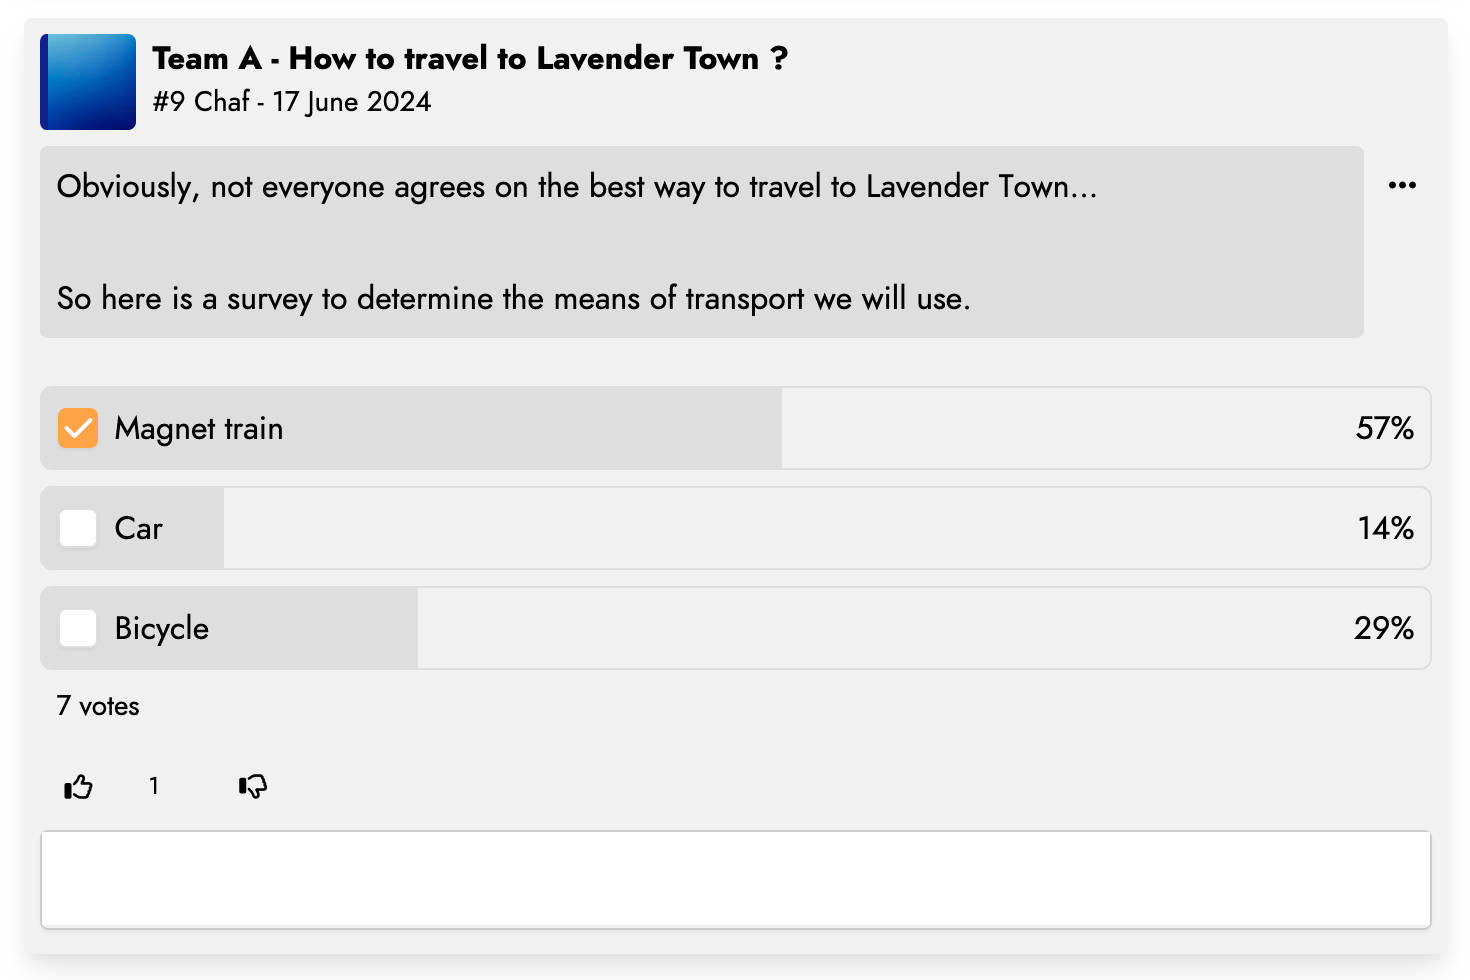This screenshot has height=980, width=1470.
Task: Check the Car poll option checkbox
Action: click(x=78, y=528)
